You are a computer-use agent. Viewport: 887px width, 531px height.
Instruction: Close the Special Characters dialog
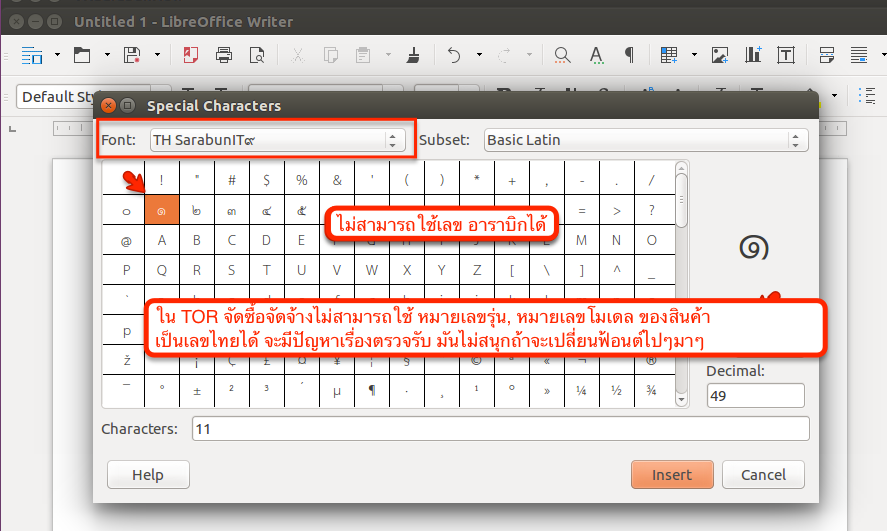pyautogui.click(x=109, y=105)
